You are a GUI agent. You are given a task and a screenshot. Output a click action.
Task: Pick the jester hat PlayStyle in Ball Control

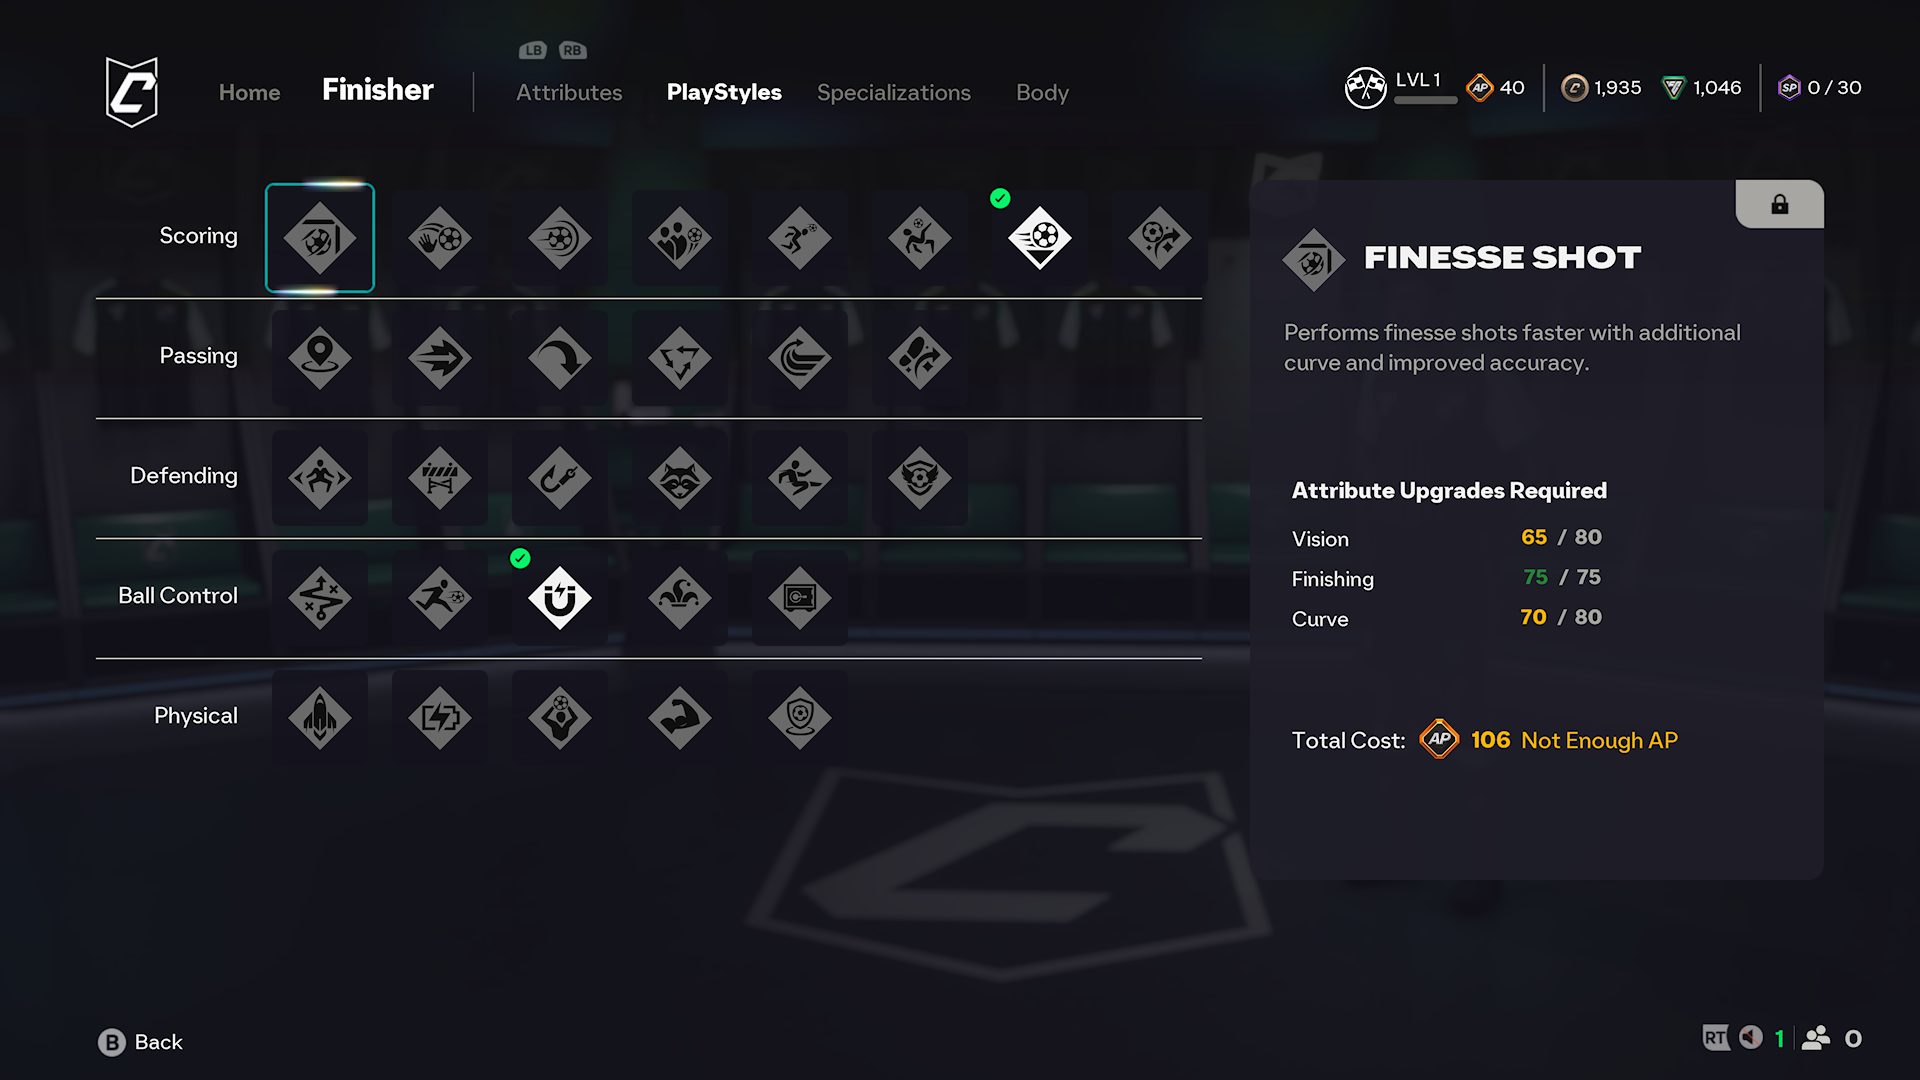point(680,598)
